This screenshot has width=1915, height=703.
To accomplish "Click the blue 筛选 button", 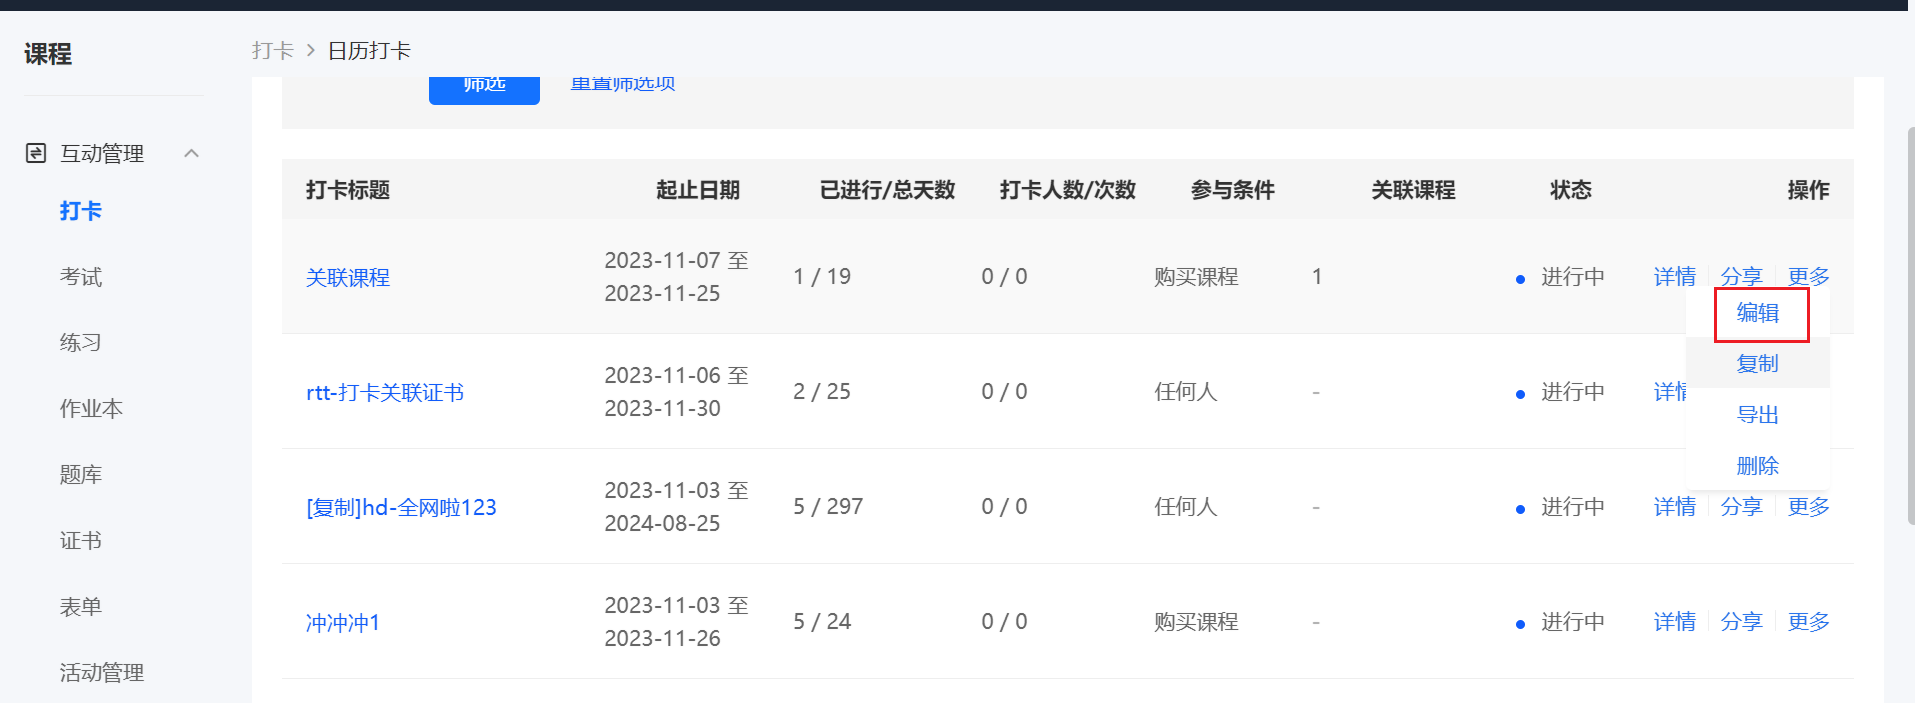I will (x=484, y=89).
